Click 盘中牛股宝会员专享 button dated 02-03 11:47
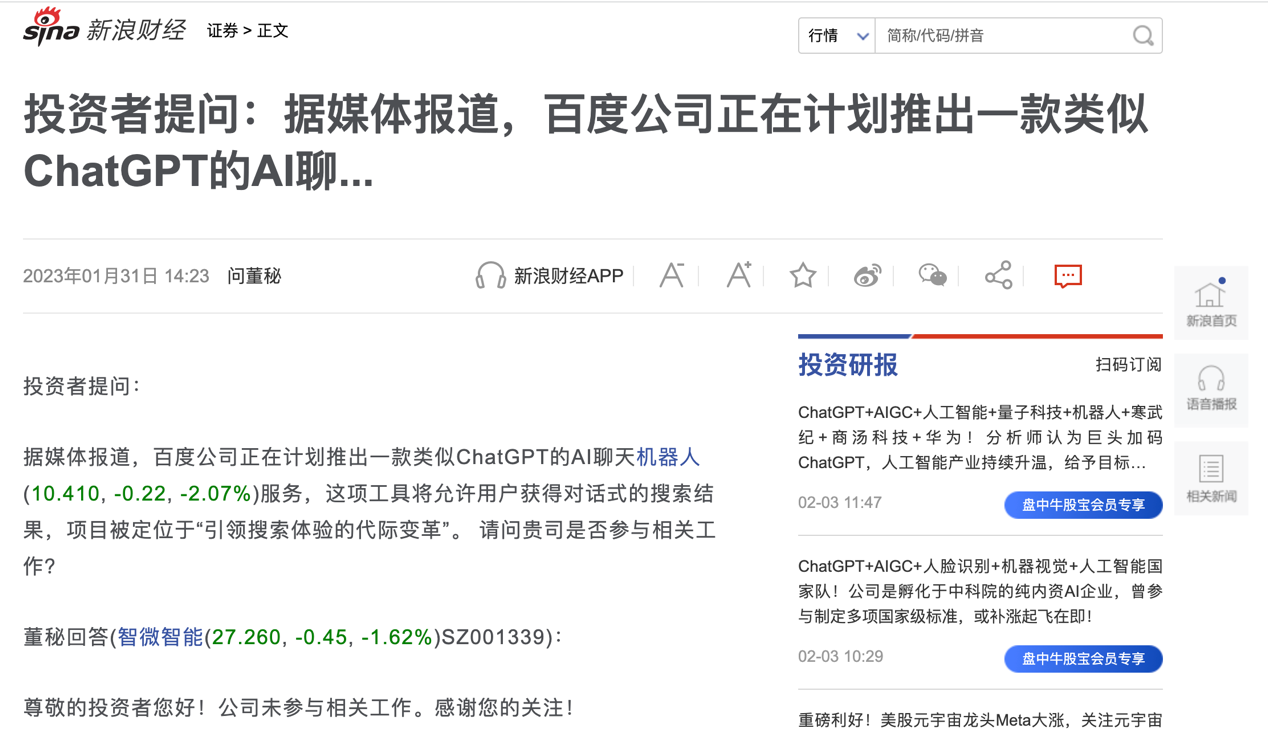Screen dimensions: 1268x731 tap(1083, 505)
